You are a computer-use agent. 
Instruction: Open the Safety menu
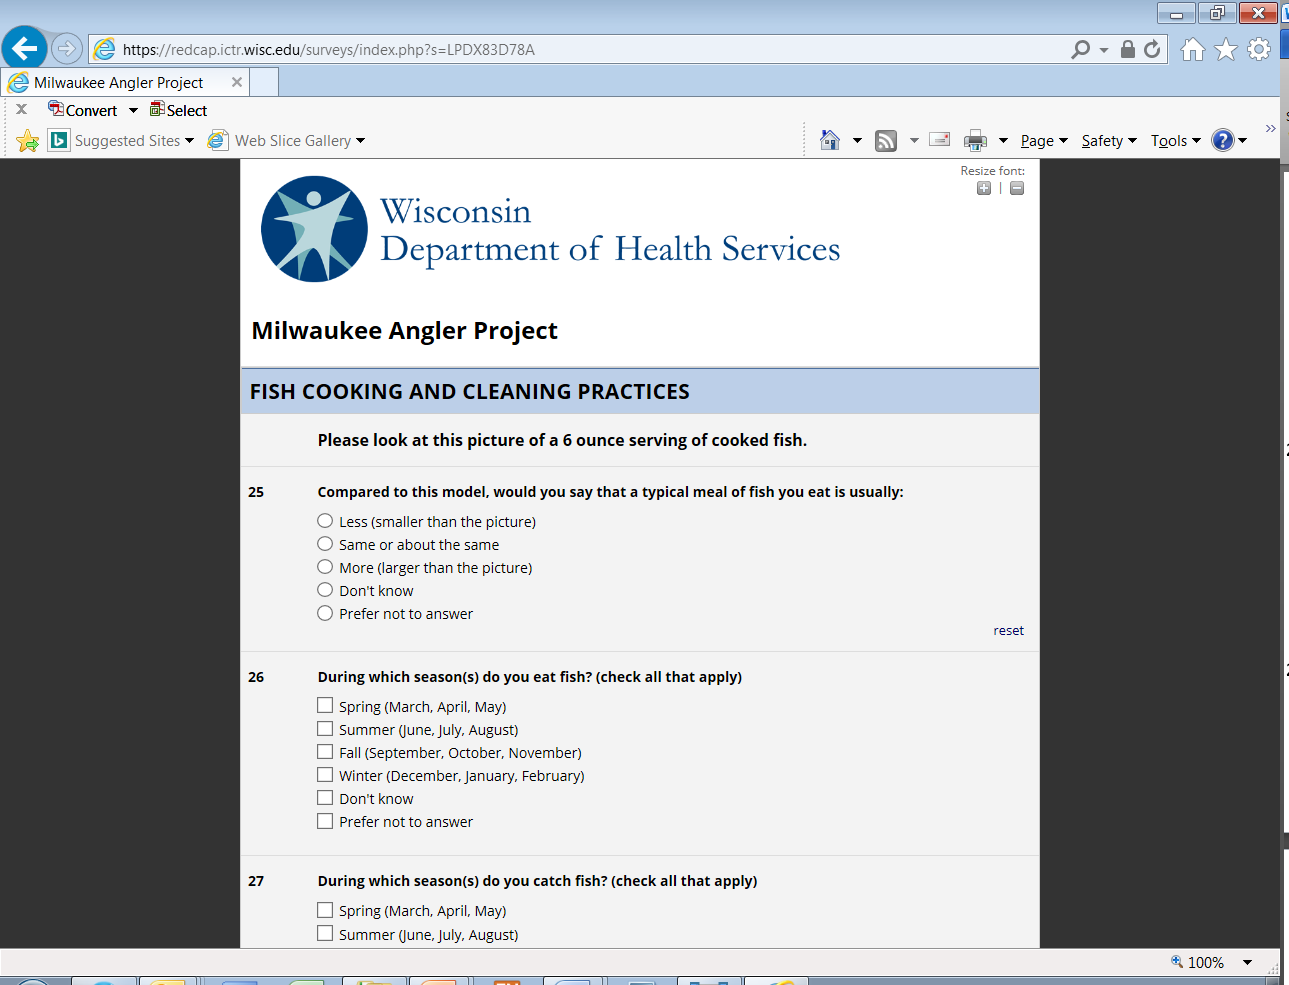(x=1109, y=141)
